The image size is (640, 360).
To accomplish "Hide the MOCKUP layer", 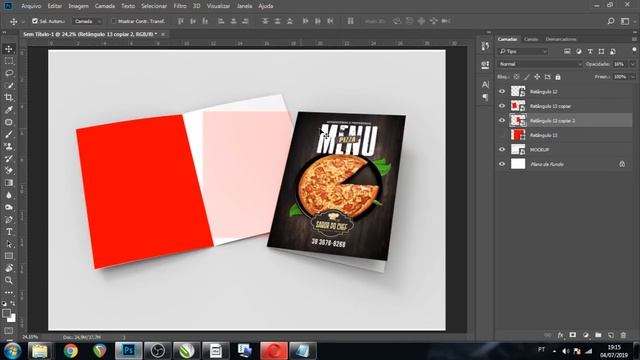I will click(502, 149).
